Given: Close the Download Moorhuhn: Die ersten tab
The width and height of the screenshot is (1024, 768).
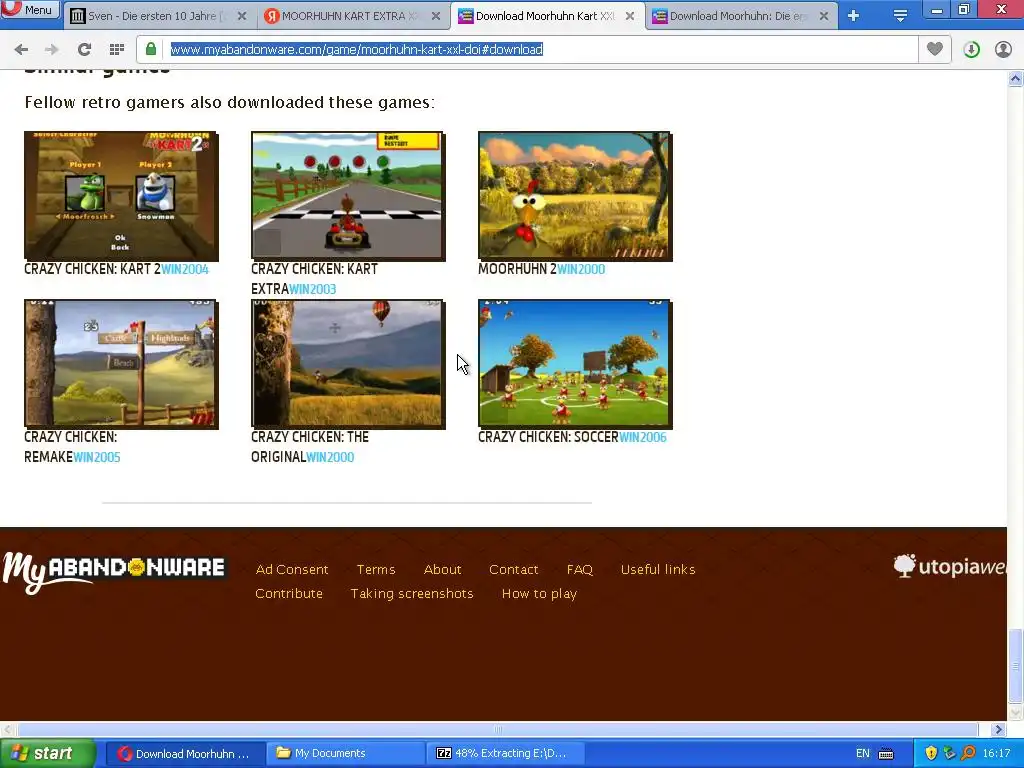Looking at the screenshot, I should (x=824, y=16).
